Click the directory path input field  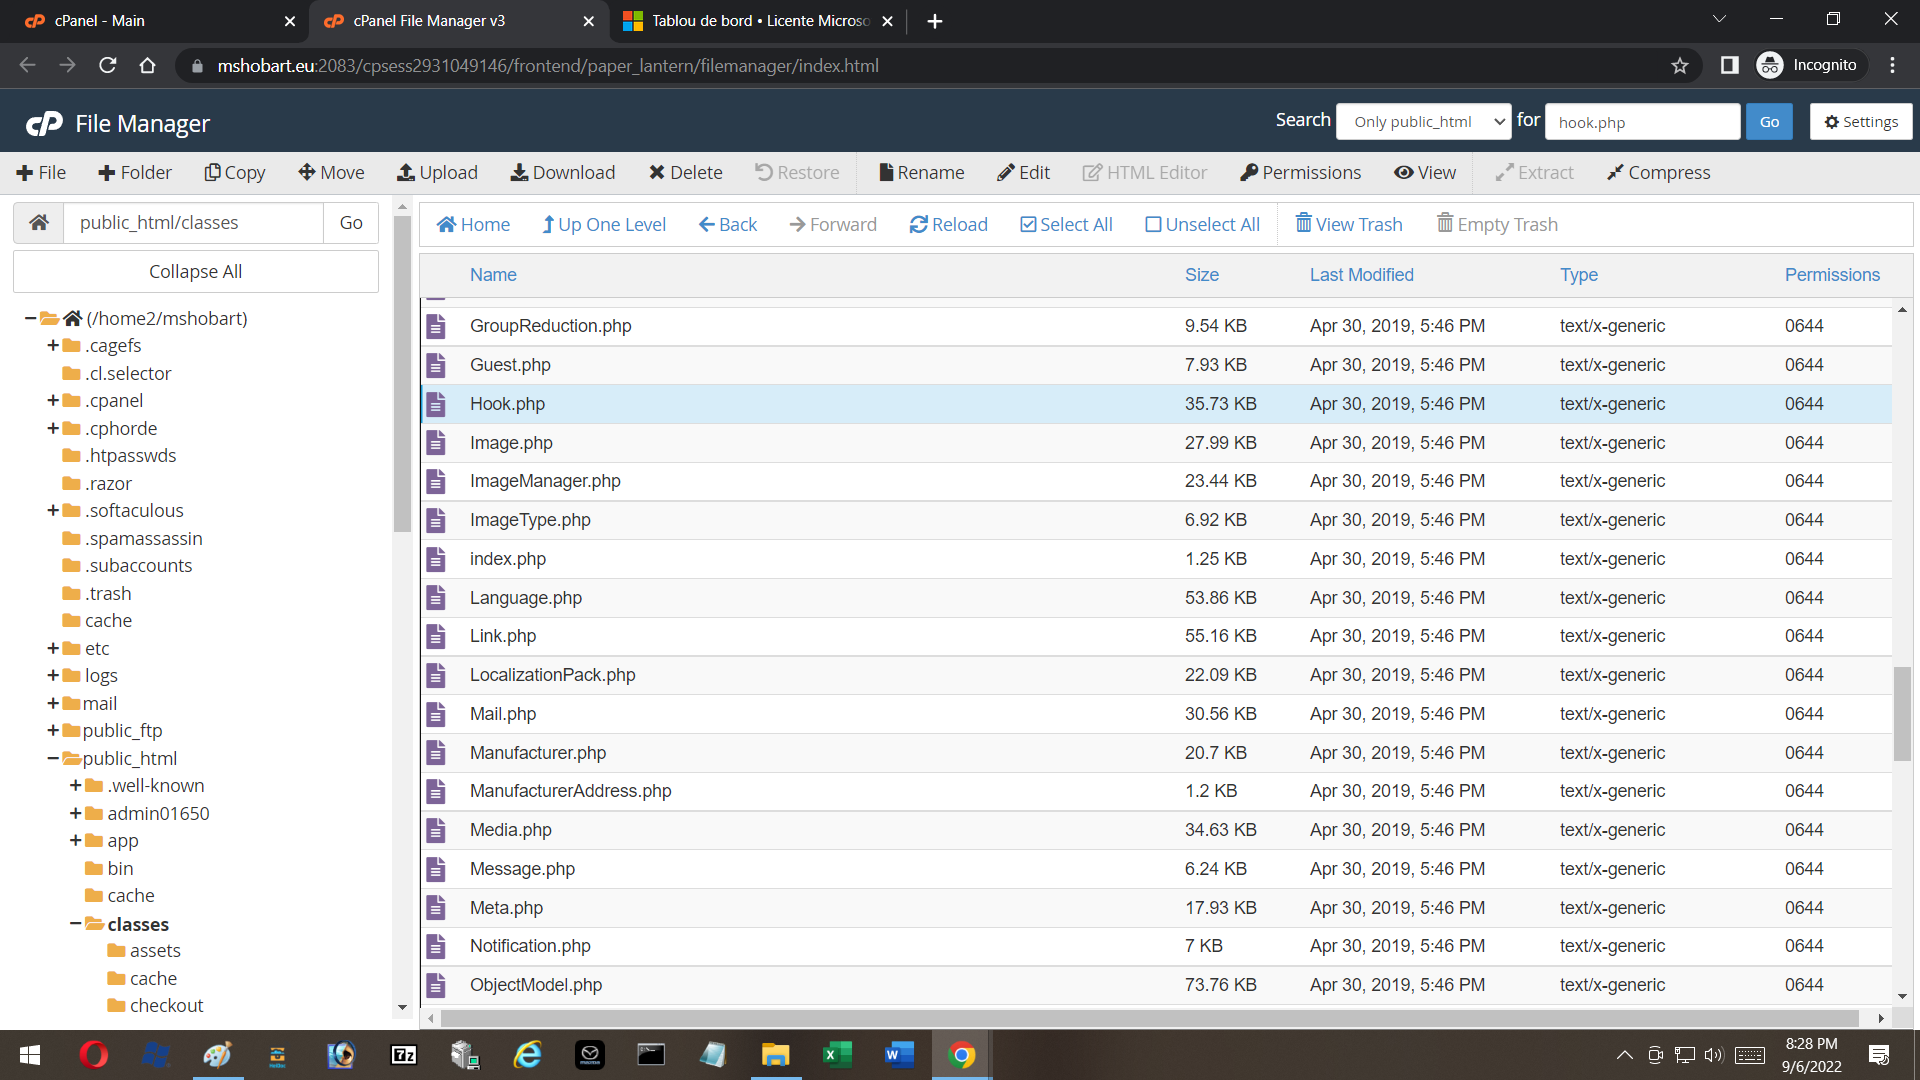[x=194, y=222]
